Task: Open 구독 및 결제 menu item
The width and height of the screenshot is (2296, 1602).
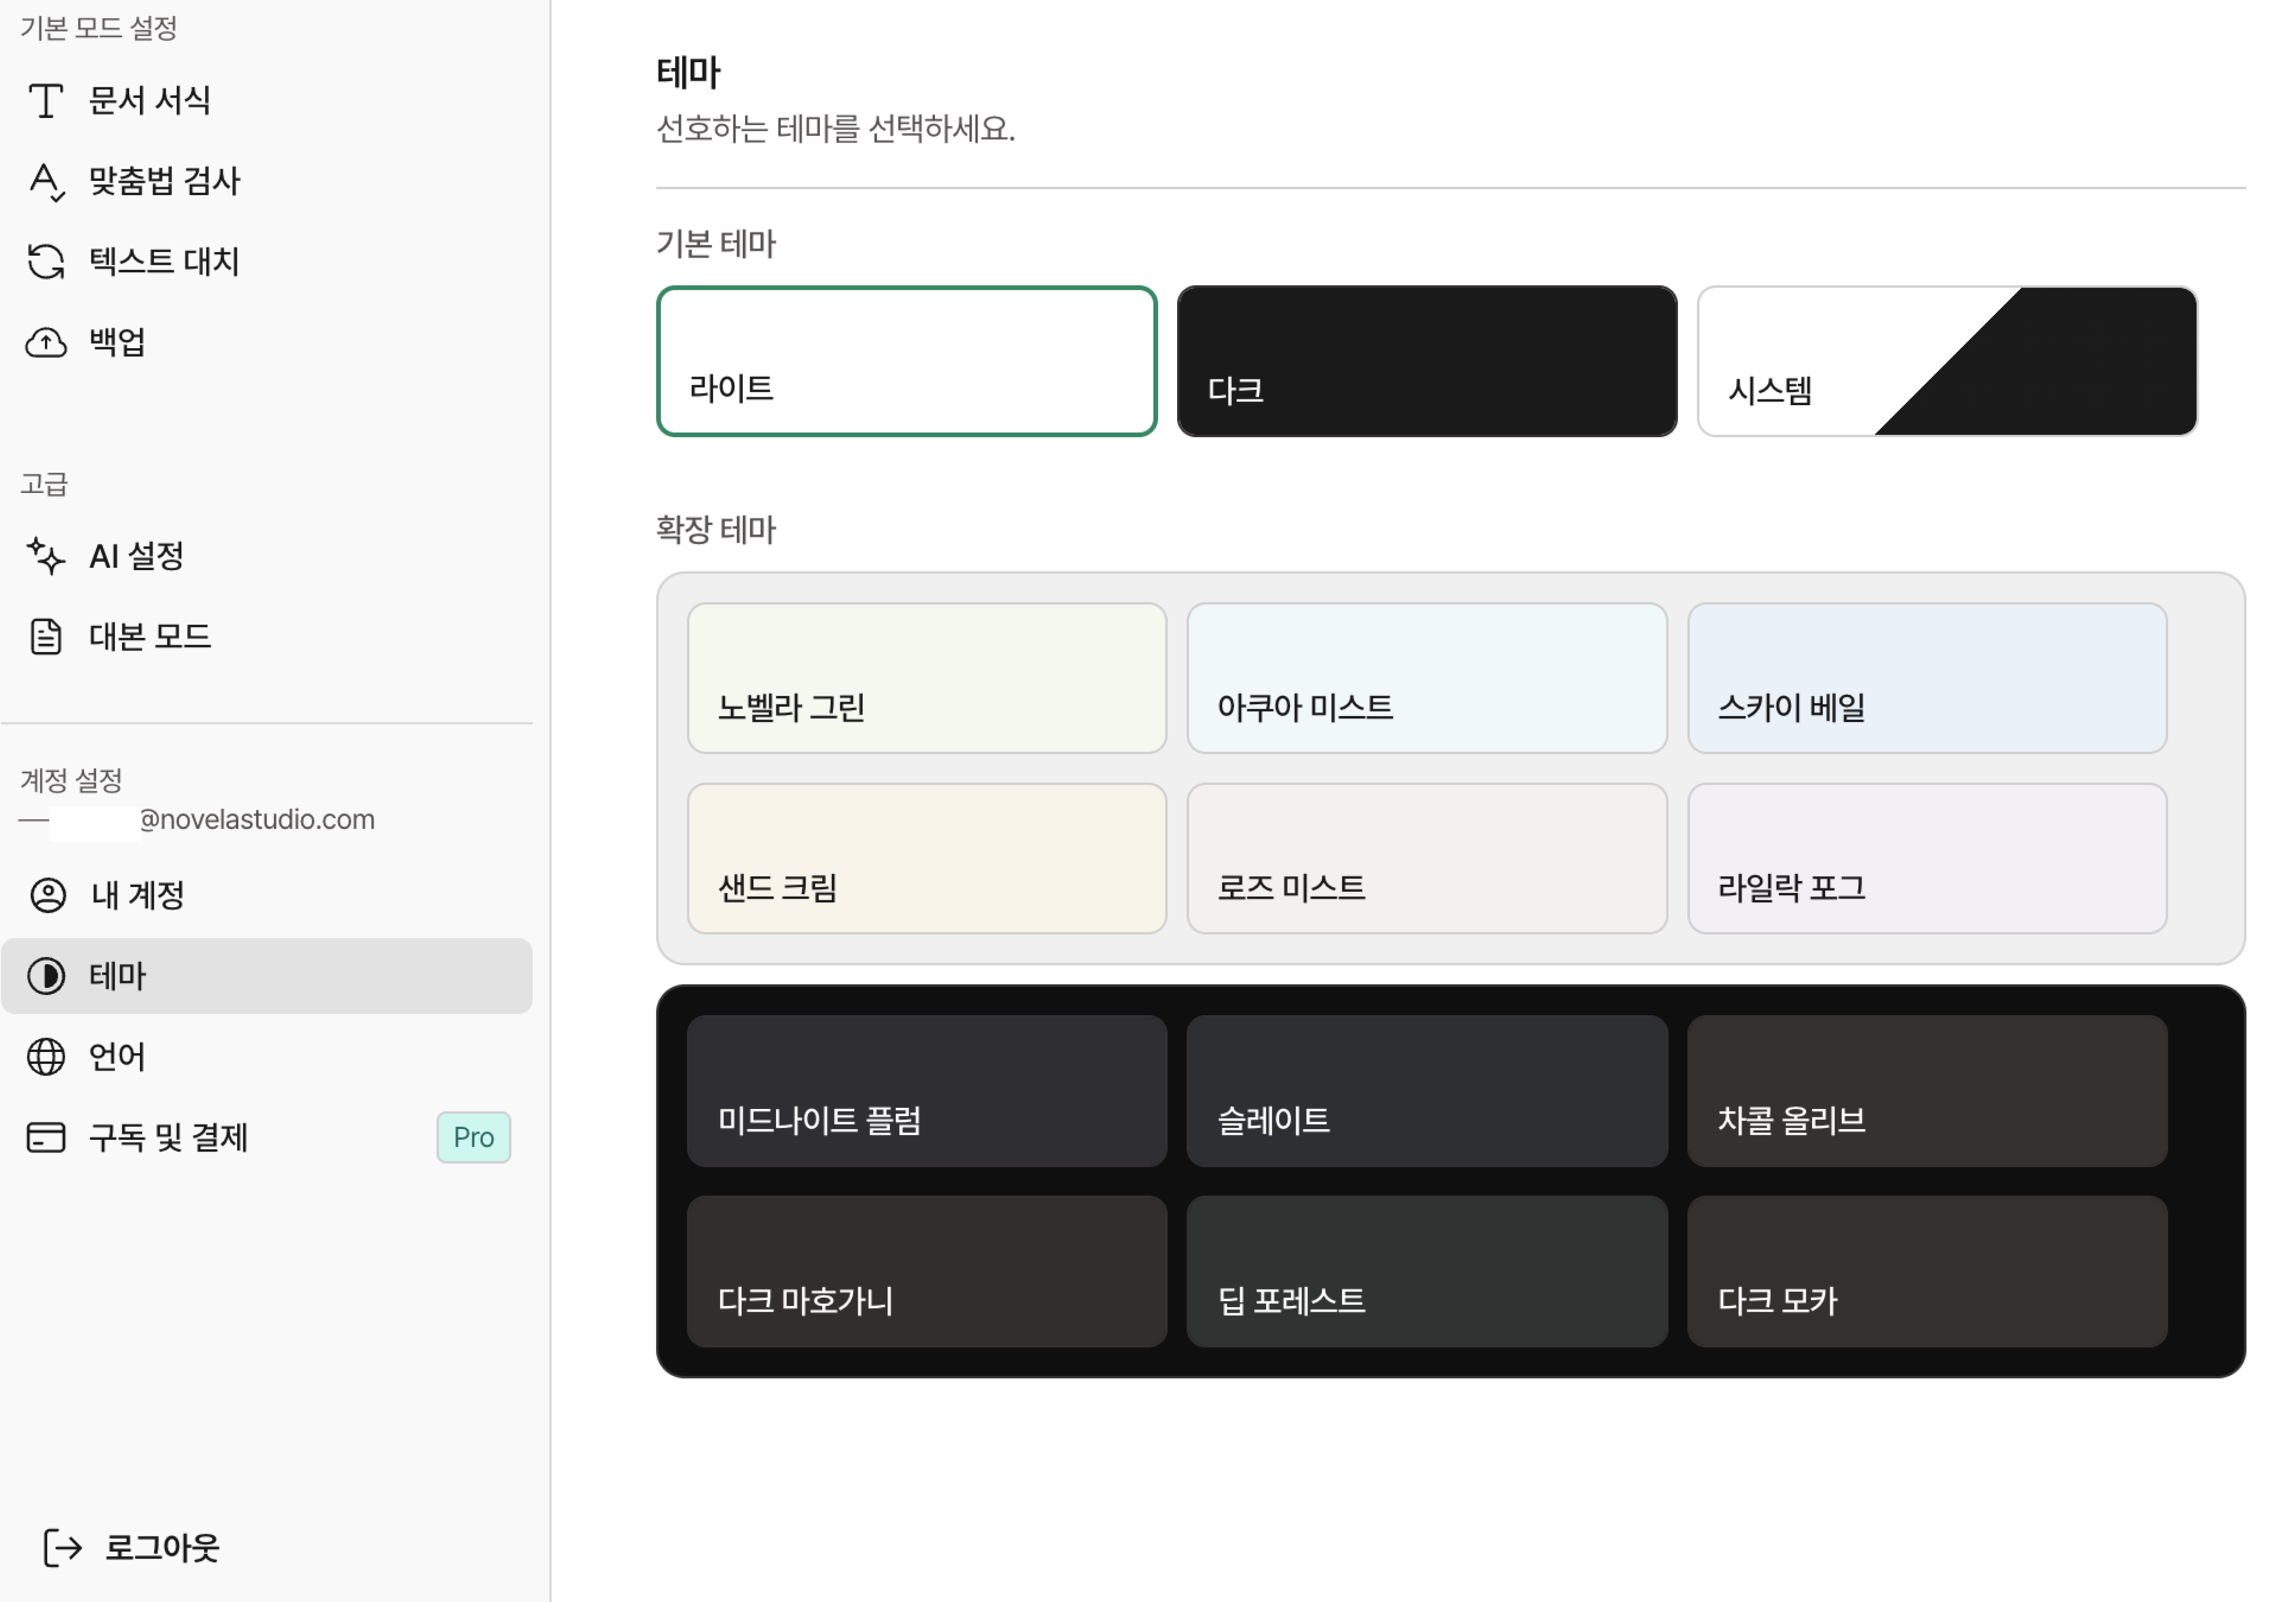Action: tap(267, 1137)
